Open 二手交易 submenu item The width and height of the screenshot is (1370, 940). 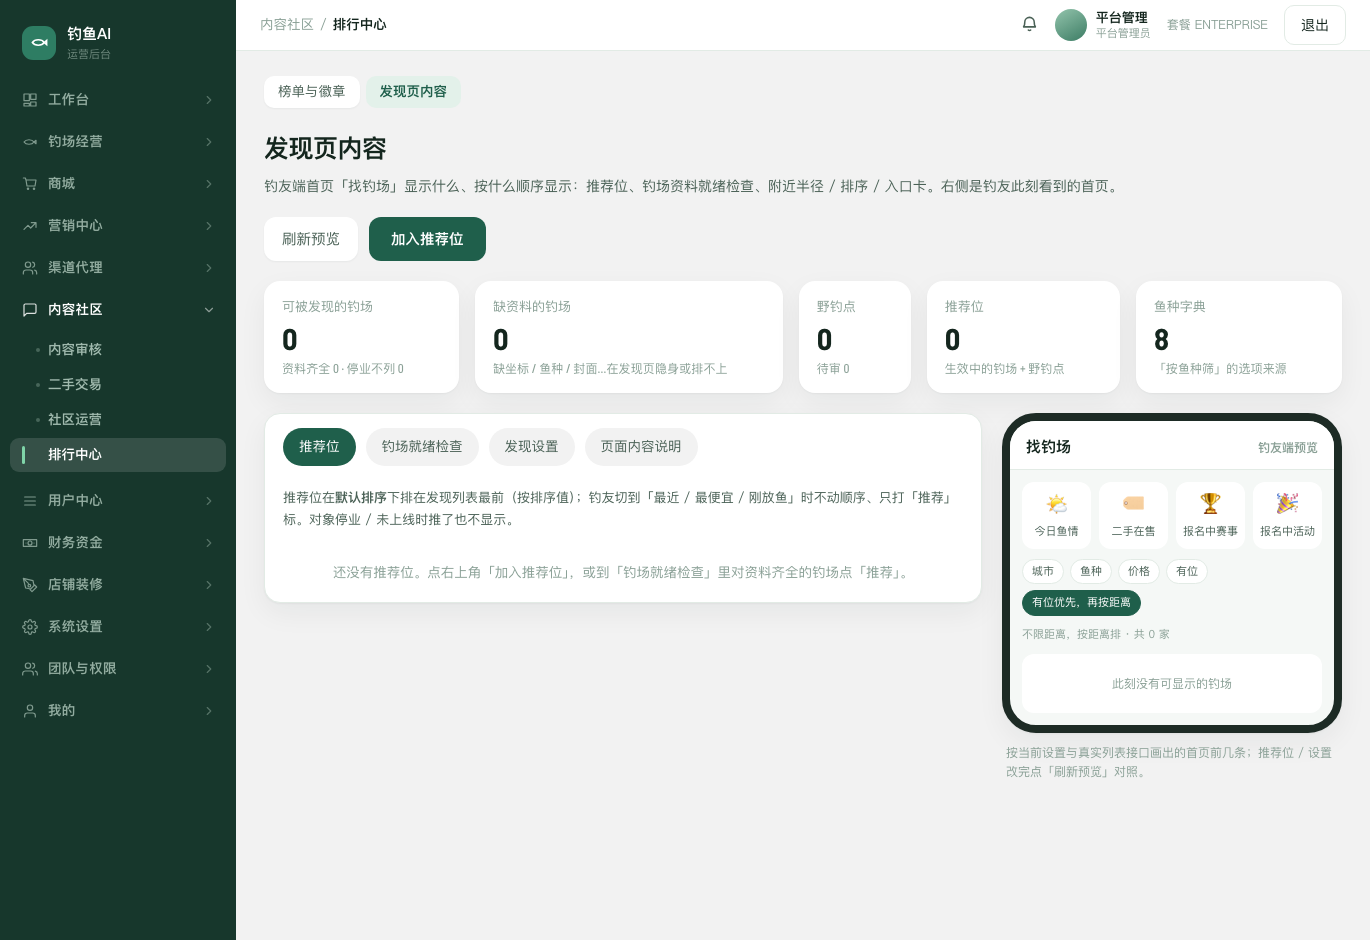pyautogui.click(x=118, y=385)
